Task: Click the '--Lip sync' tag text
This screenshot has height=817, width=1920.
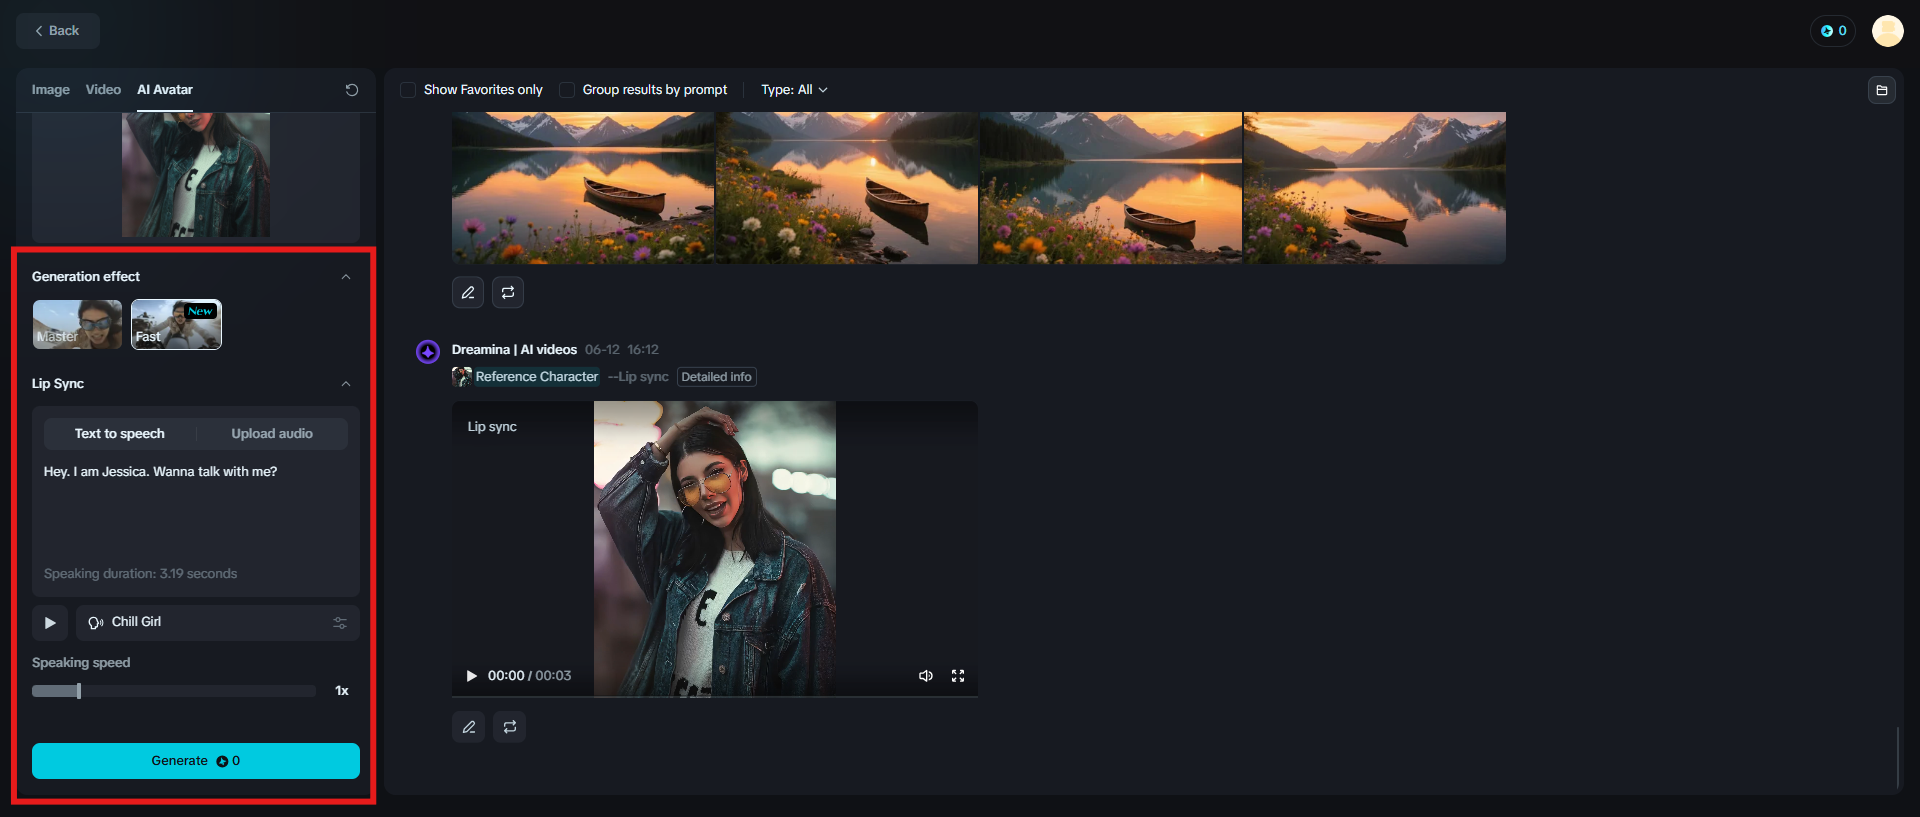Action: tap(638, 377)
